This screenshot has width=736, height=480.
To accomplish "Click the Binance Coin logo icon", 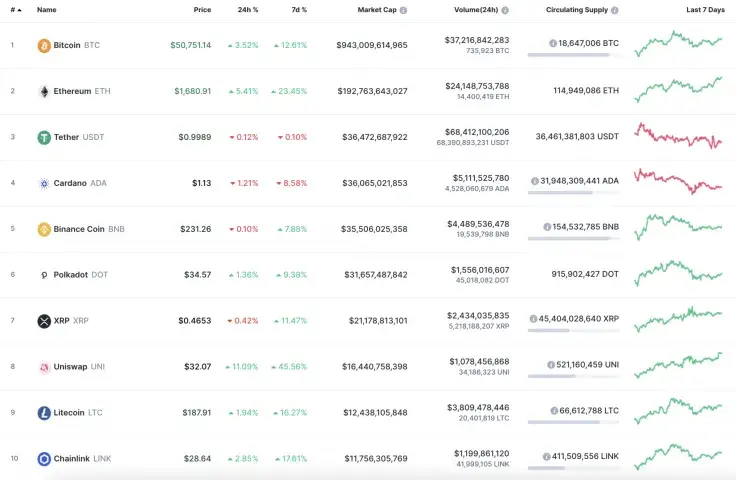I will pos(44,229).
